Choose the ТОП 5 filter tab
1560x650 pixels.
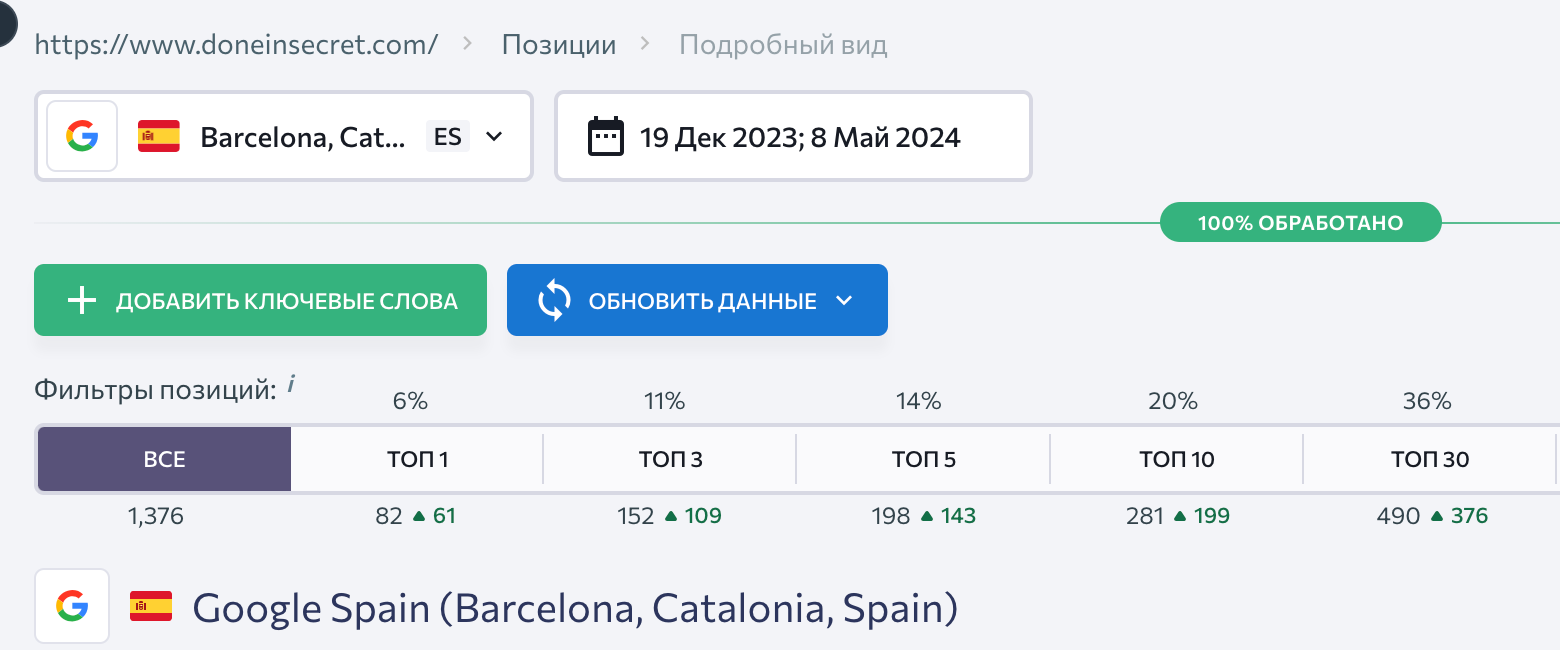(x=923, y=459)
